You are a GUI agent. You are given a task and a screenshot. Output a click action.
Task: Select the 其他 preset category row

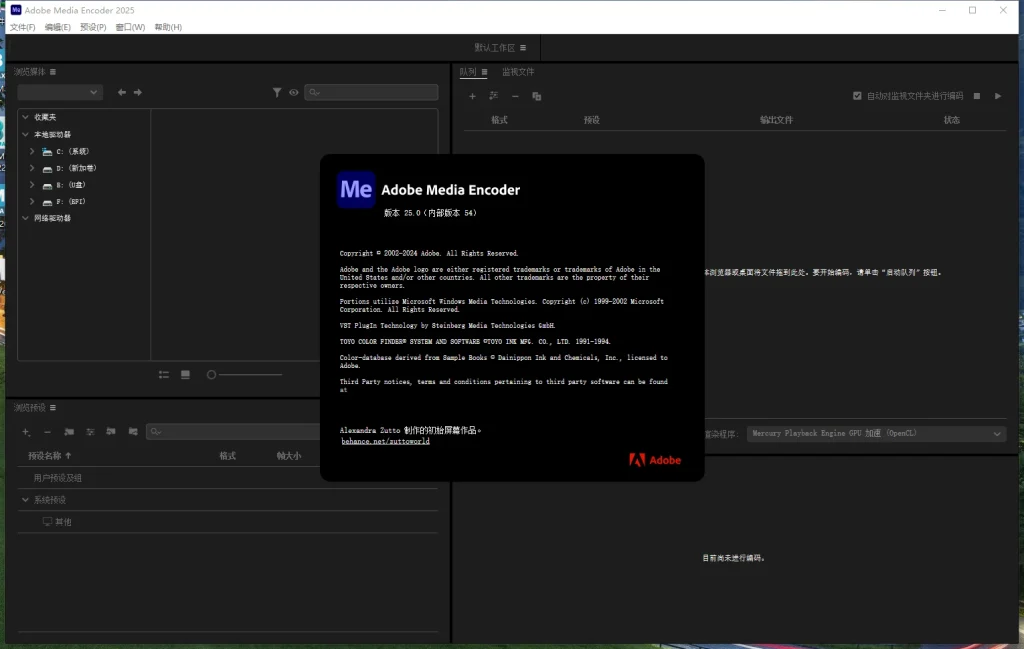pos(227,522)
